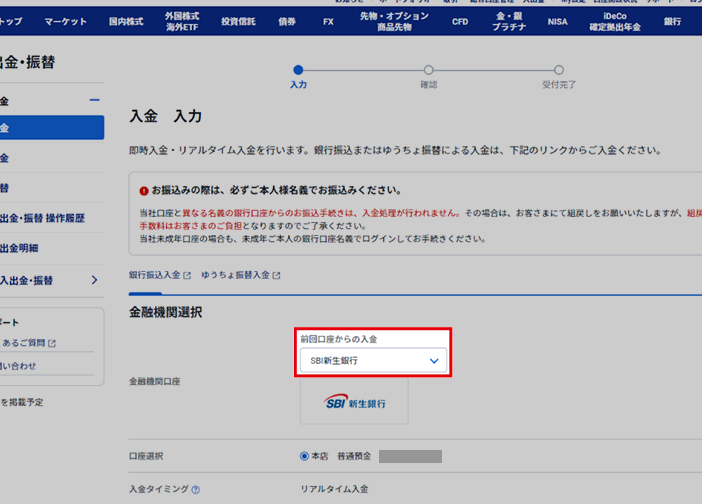Go to the 投資信託 section
Image resolution: width=702 pixels, height=504 pixels.
coord(238,21)
